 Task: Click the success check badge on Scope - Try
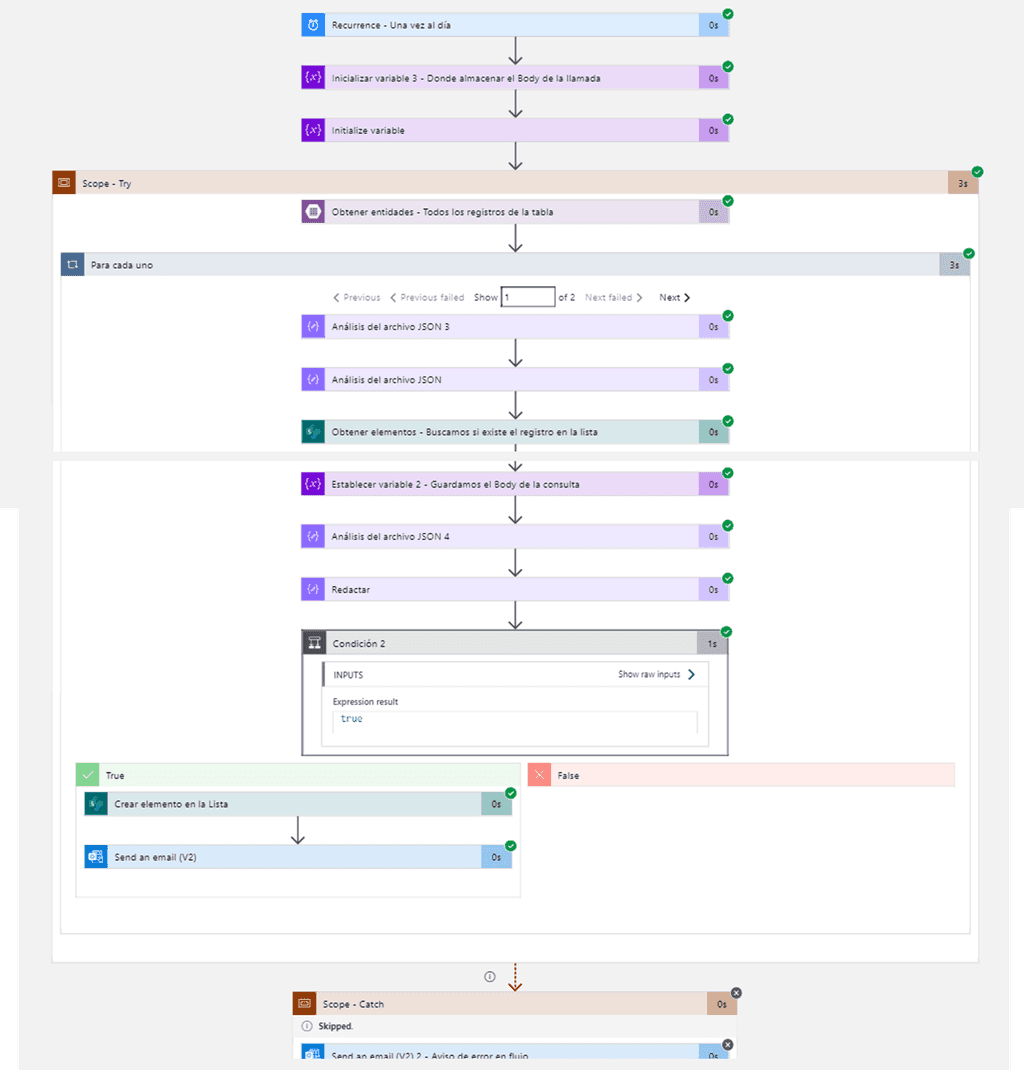coord(978,172)
